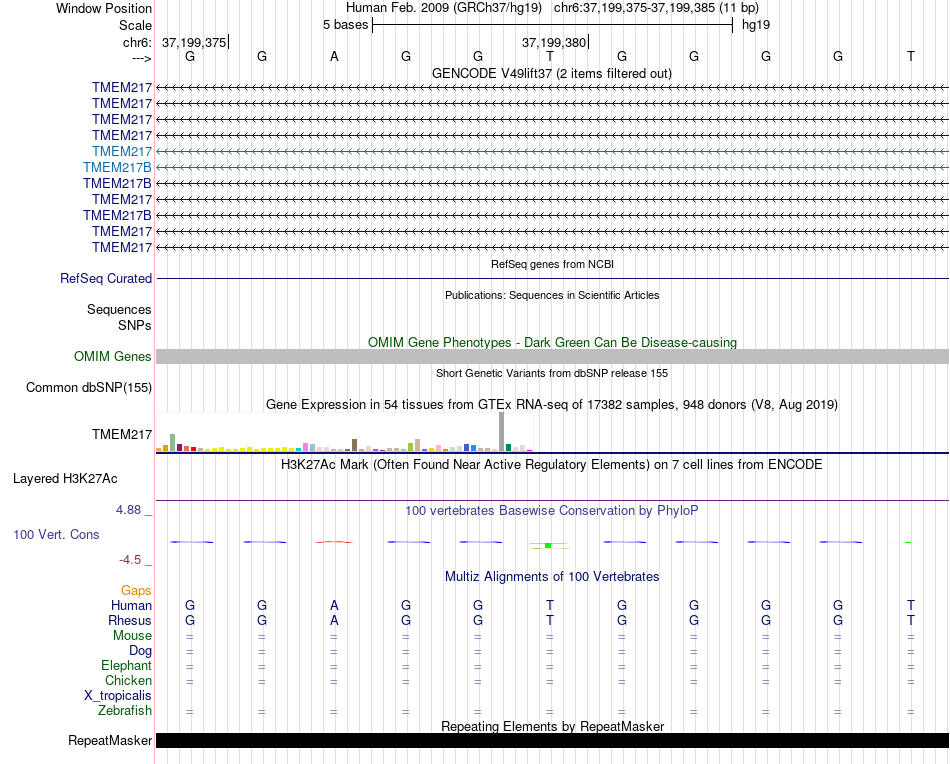
Task: Click the 100 Vert. Cons label
Action: [x=56, y=534]
